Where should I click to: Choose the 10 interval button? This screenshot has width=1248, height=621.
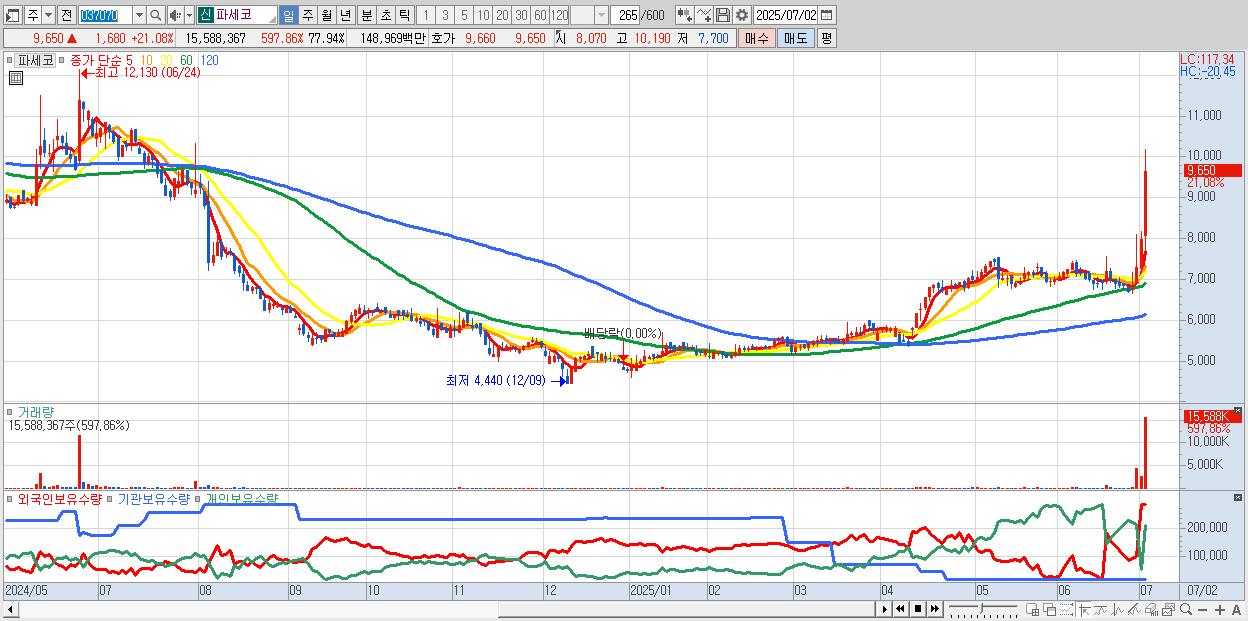482,15
